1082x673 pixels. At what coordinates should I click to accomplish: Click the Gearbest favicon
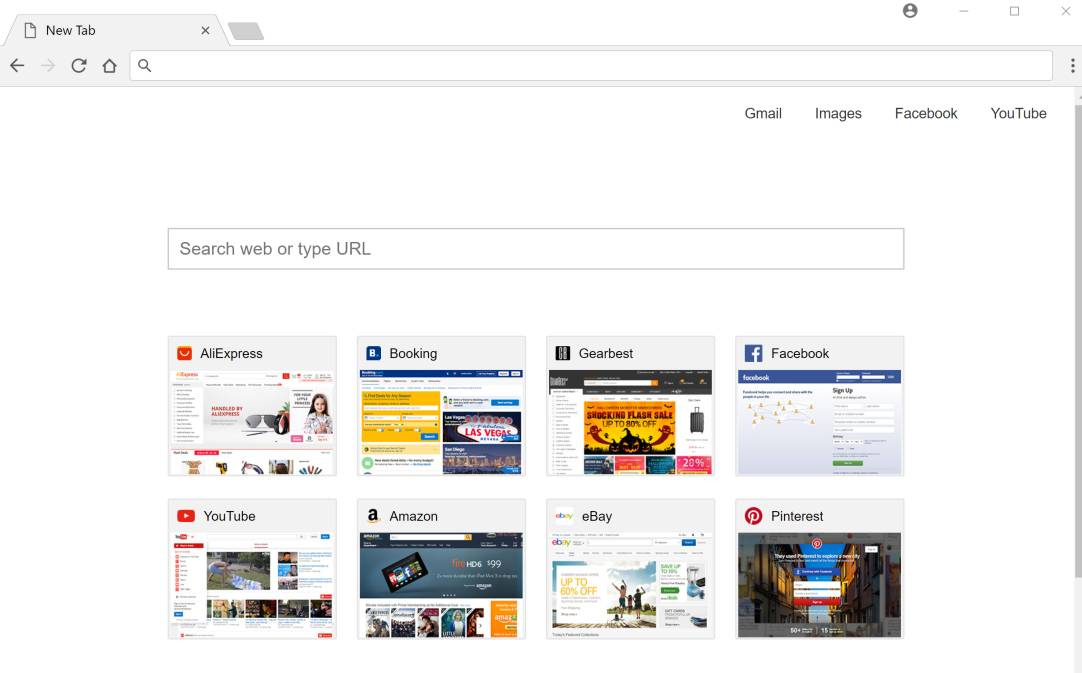(562, 353)
